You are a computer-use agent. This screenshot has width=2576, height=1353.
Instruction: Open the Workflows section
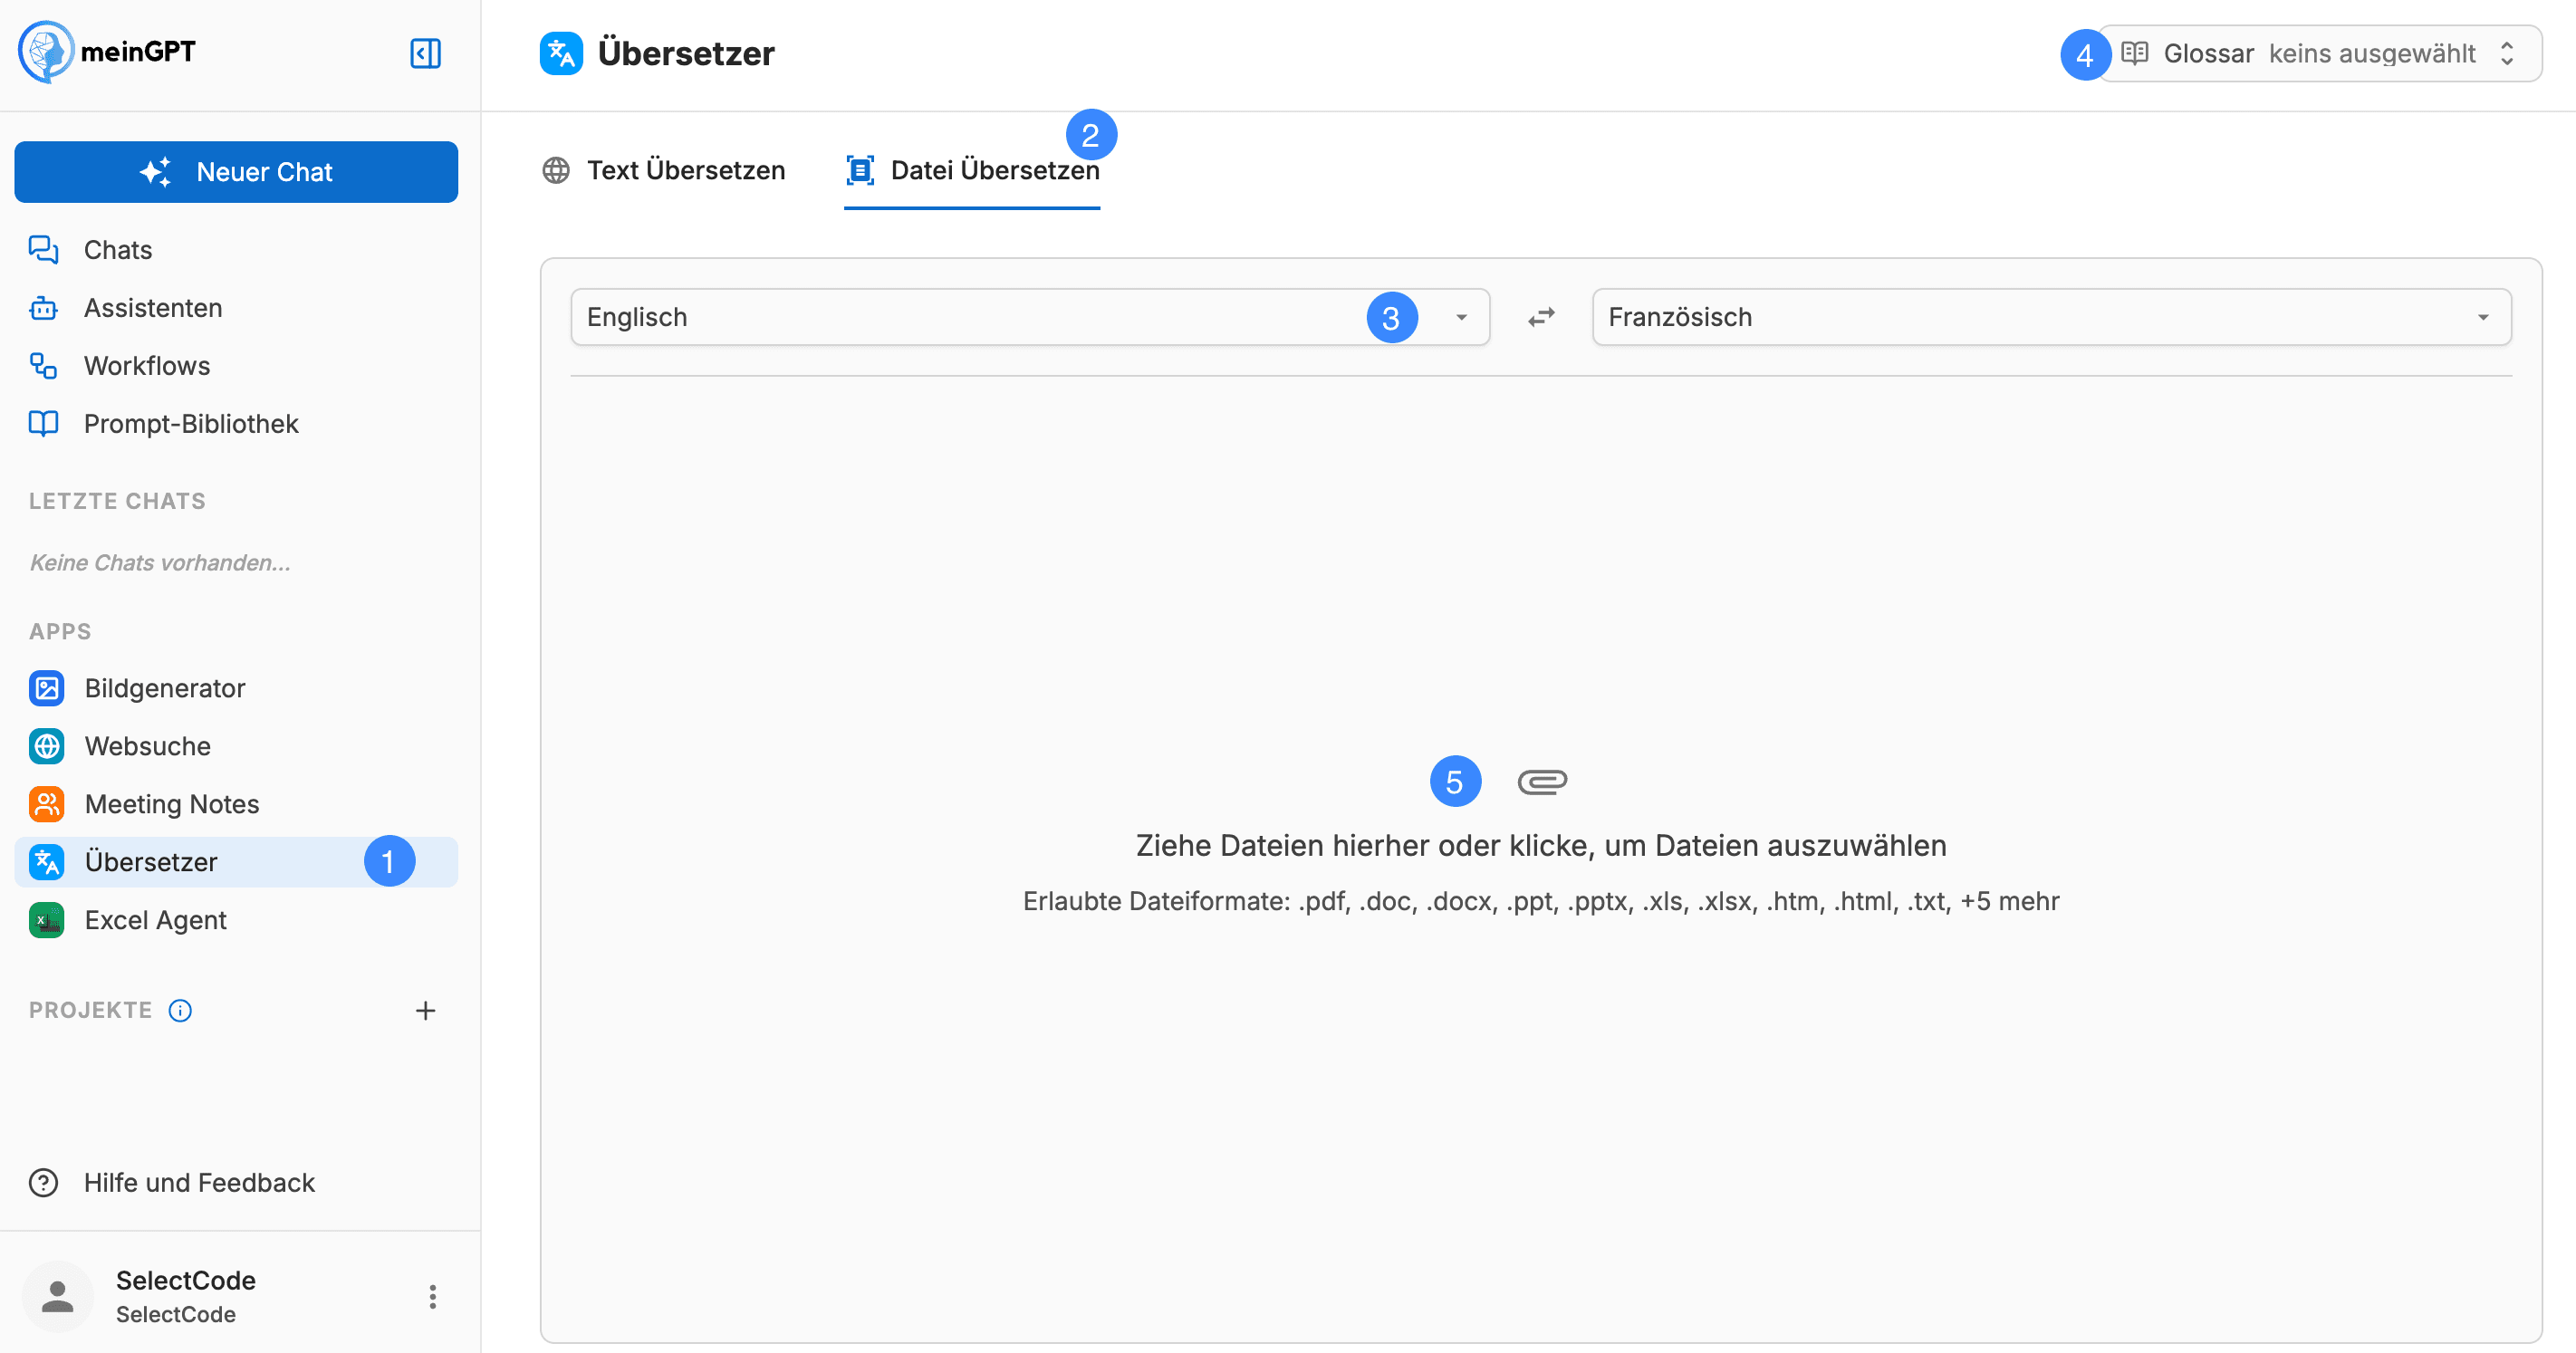pyautogui.click(x=146, y=365)
